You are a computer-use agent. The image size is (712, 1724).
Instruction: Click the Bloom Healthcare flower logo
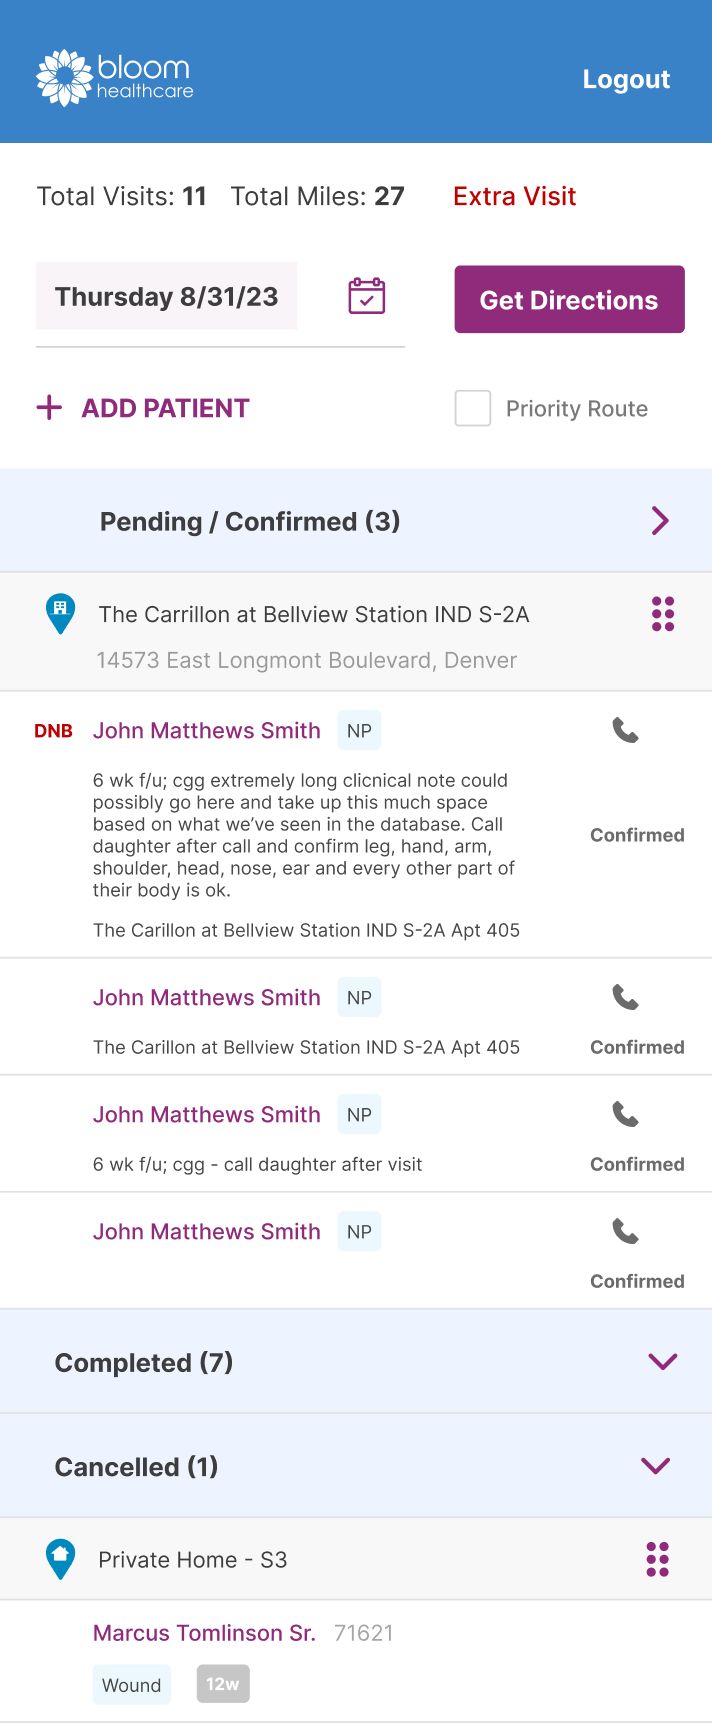coord(64,78)
